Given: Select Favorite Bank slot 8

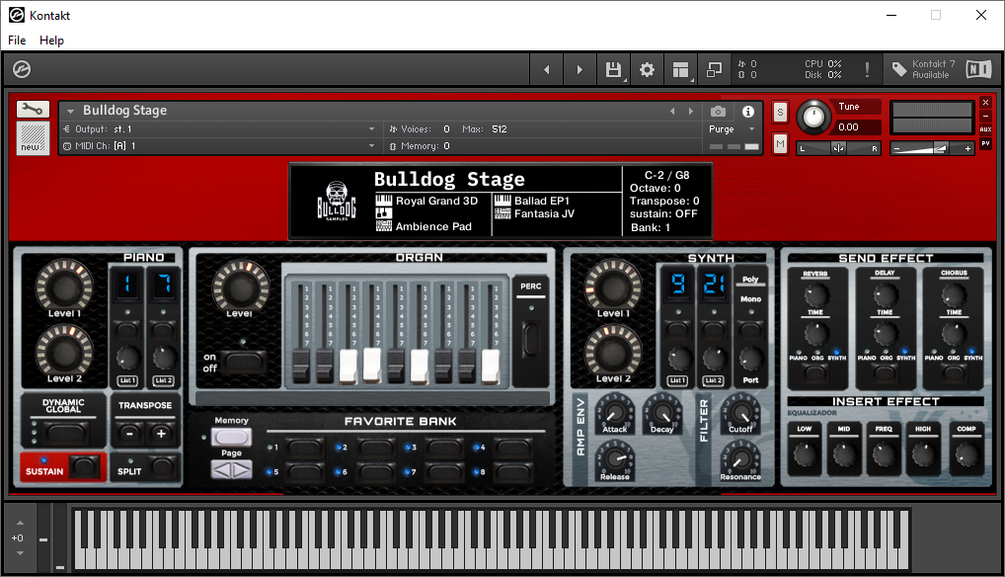Looking at the screenshot, I should click(x=513, y=472).
